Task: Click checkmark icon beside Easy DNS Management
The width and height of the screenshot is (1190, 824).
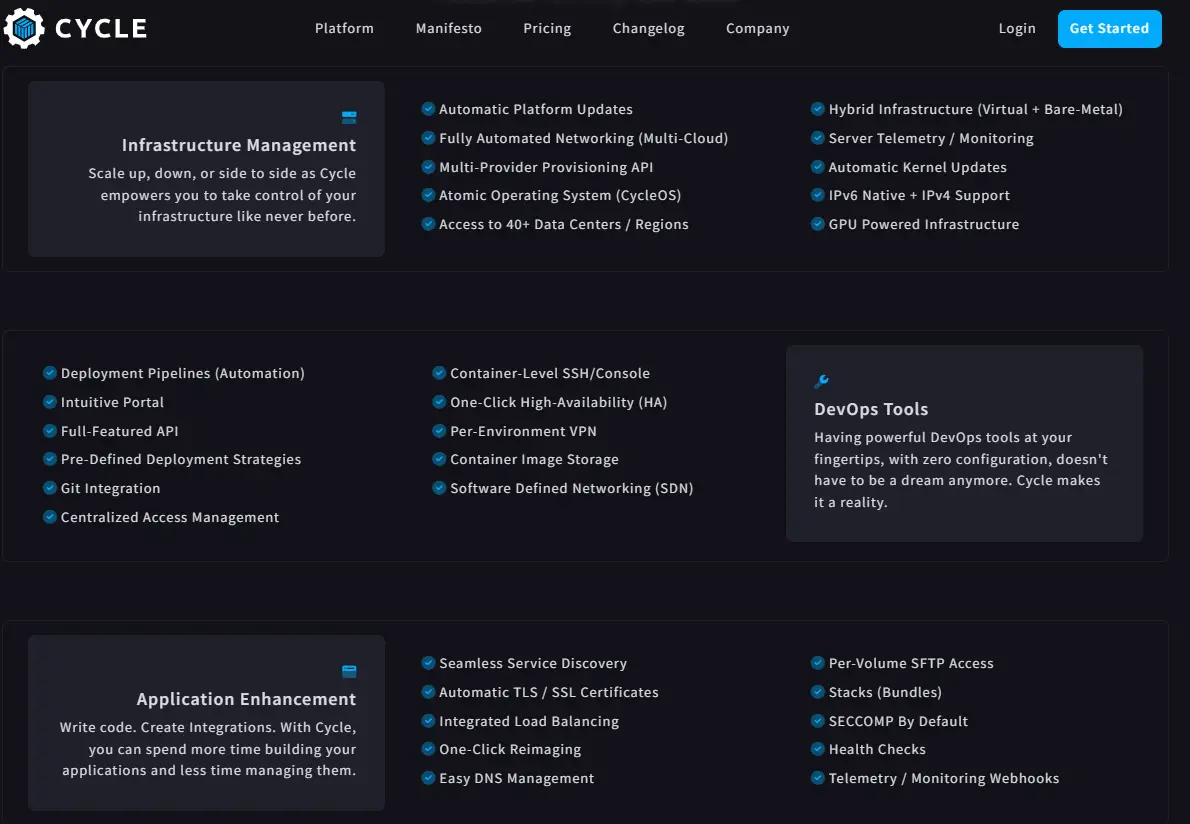Action: coord(428,778)
